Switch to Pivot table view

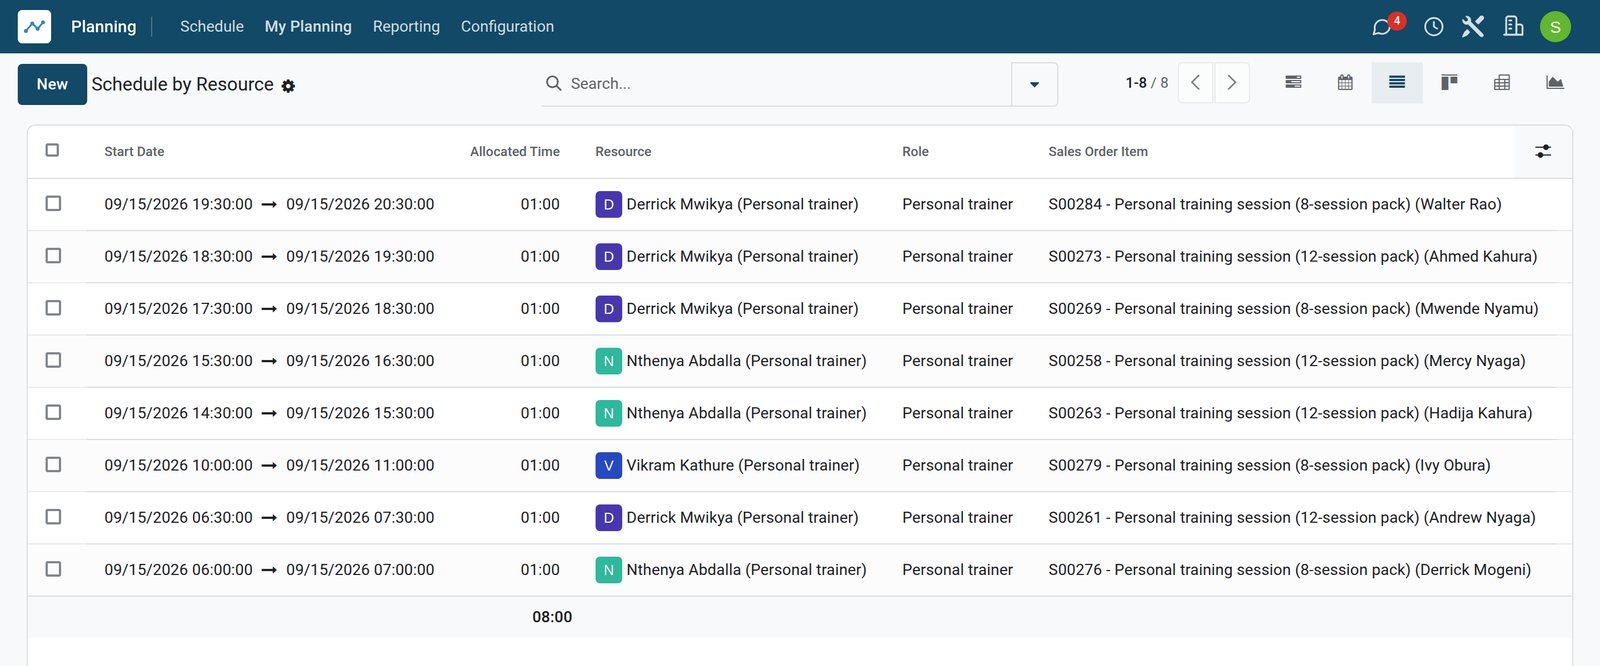(x=1501, y=83)
